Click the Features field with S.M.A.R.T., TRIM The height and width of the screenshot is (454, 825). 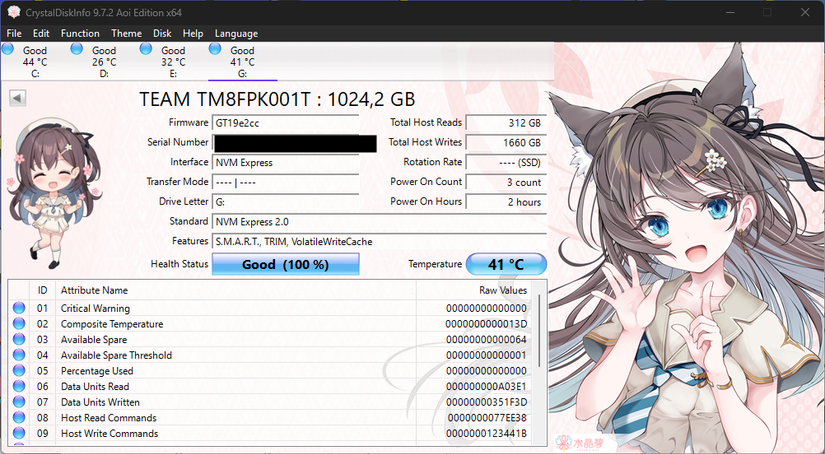point(379,241)
